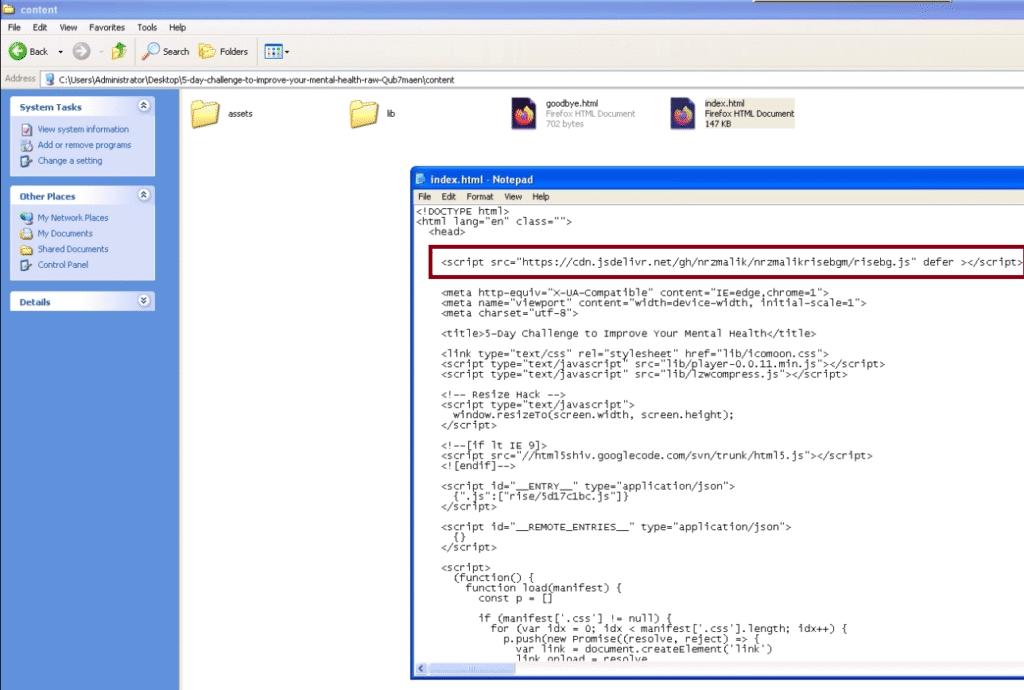Select the index.html file

[683, 113]
